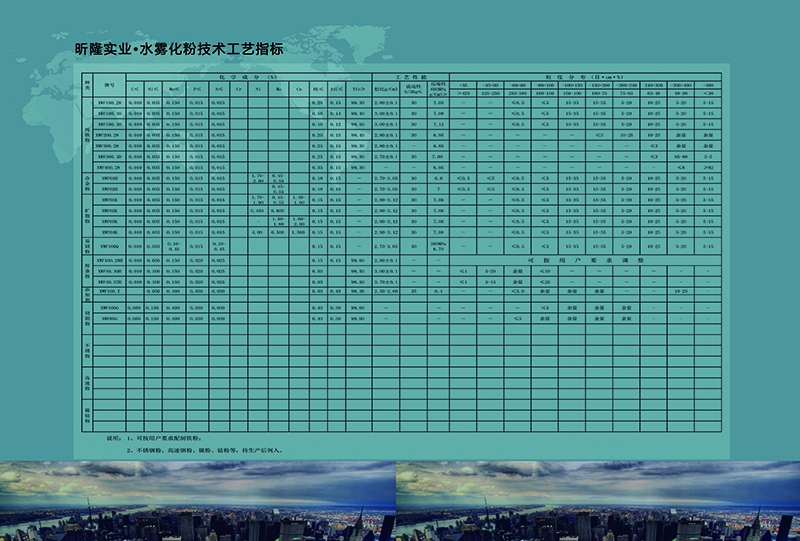The width and height of the screenshot is (800, 541).
Task: Click the 牌号 column header
Action: 109,85
